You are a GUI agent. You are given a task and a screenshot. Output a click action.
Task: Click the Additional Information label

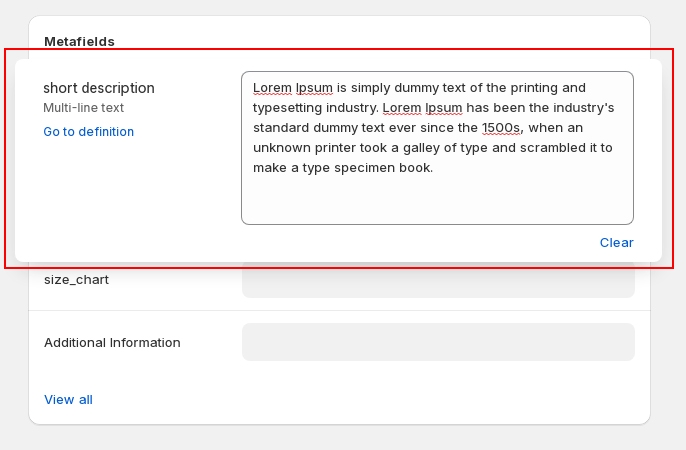pyautogui.click(x=112, y=343)
